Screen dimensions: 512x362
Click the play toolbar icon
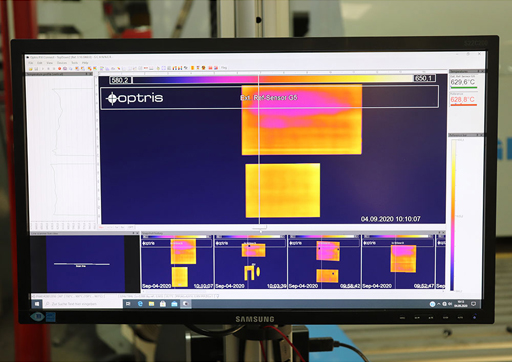coord(43,68)
